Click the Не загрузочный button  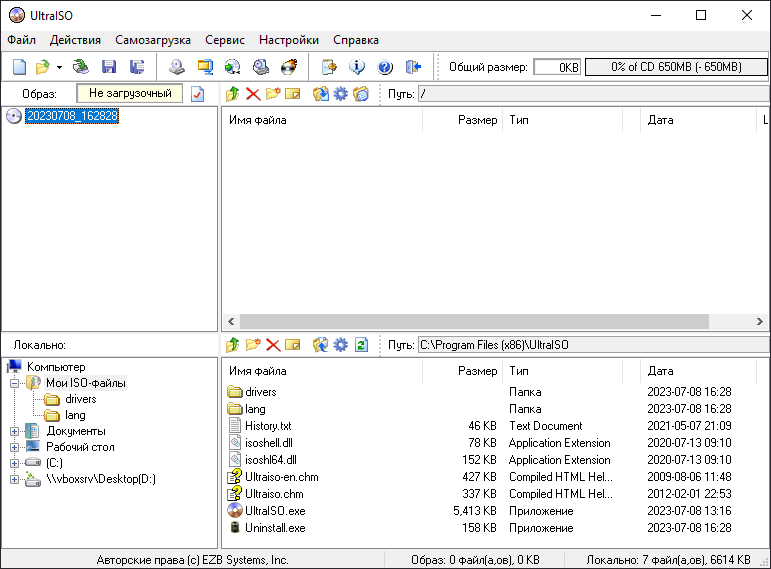[x=130, y=93]
